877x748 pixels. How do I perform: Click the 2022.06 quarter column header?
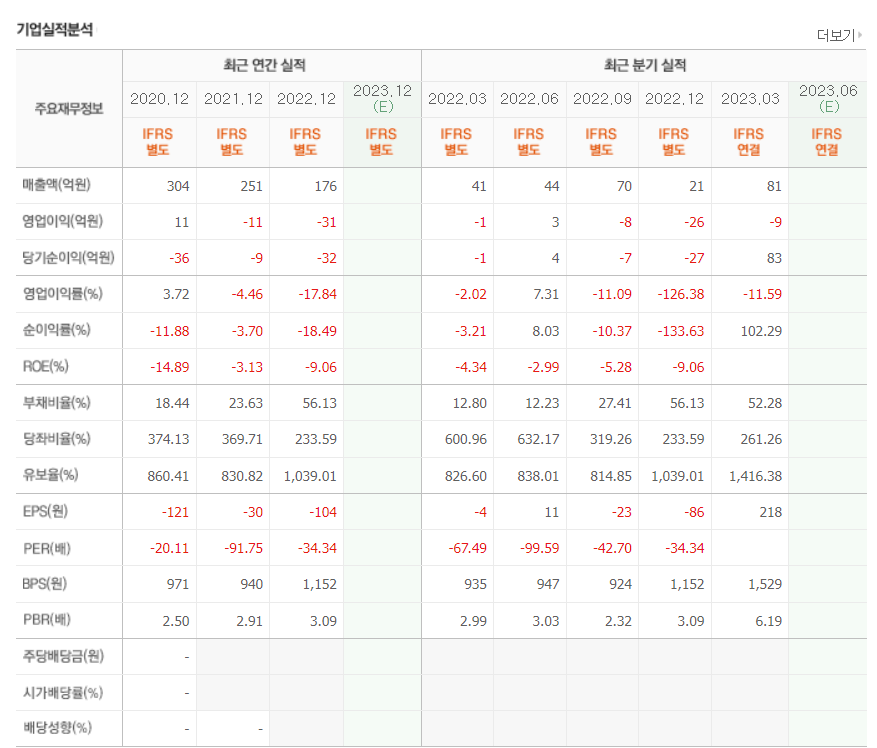click(x=529, y=99)
